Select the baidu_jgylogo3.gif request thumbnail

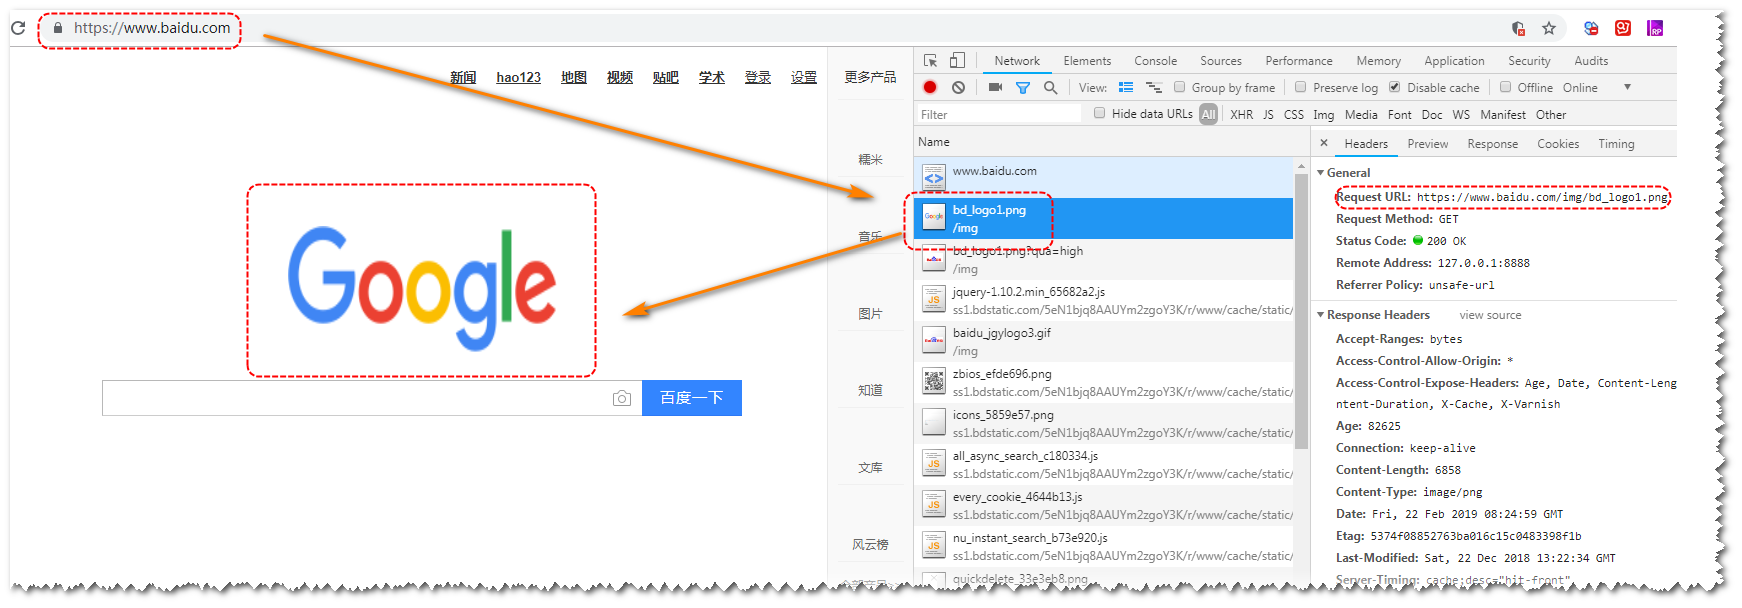[934, 340]
